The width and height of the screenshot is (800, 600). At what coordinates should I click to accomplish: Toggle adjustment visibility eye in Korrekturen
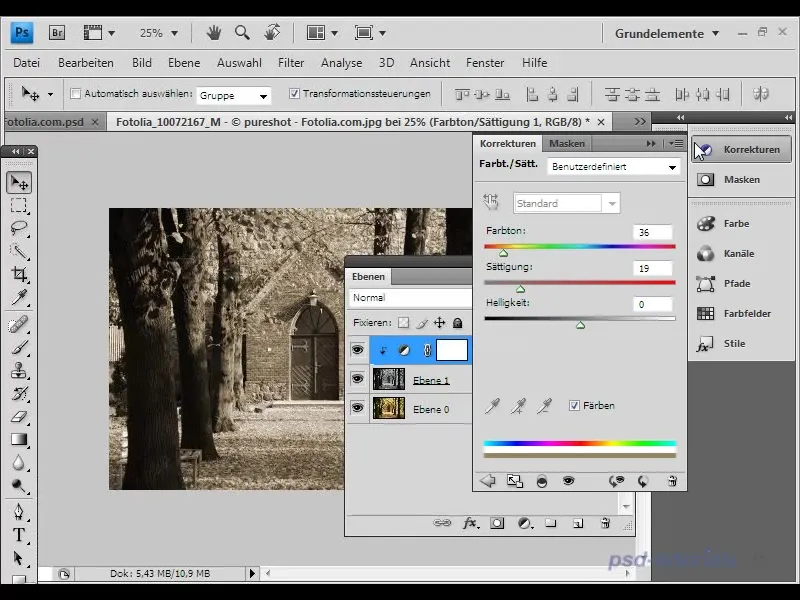(x=568, y=481)
